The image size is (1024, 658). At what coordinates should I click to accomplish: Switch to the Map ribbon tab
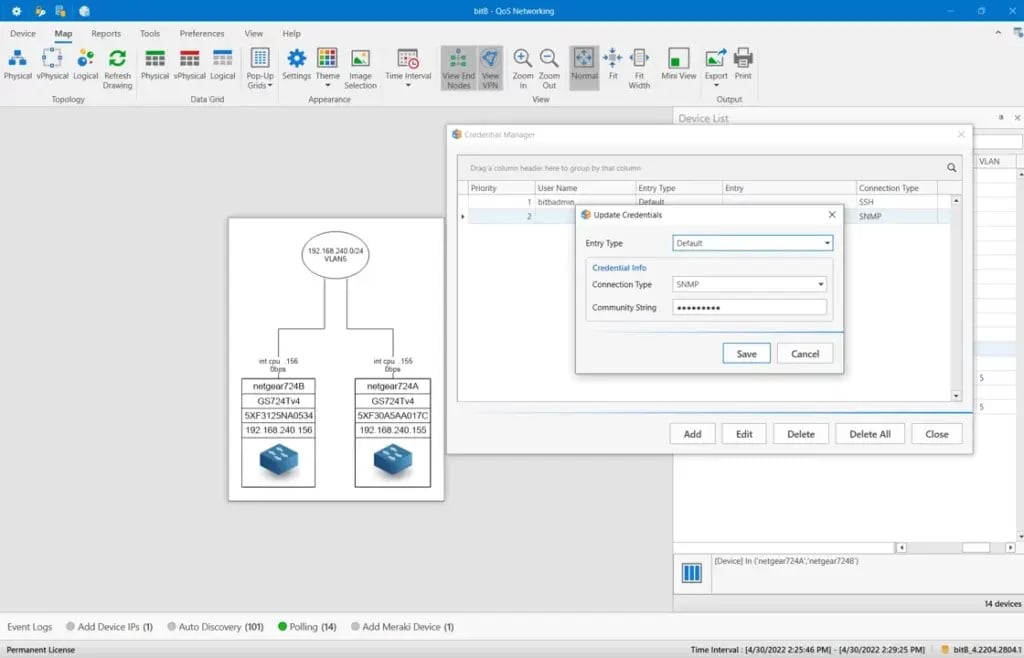click(63, 33)
